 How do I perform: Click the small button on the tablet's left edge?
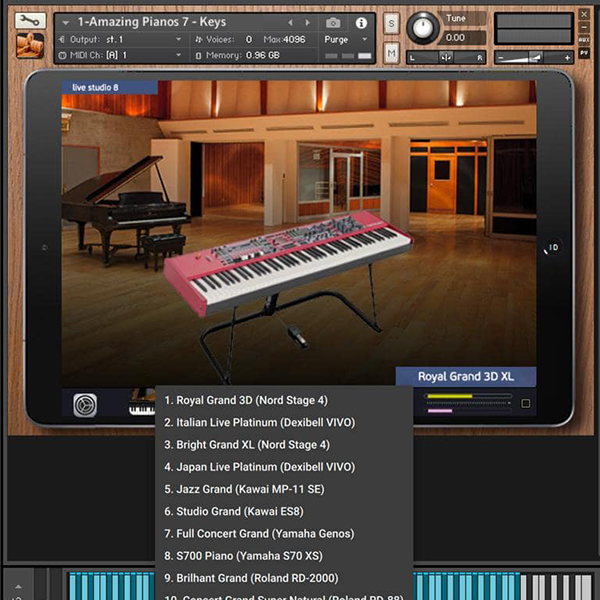[45, 248]
